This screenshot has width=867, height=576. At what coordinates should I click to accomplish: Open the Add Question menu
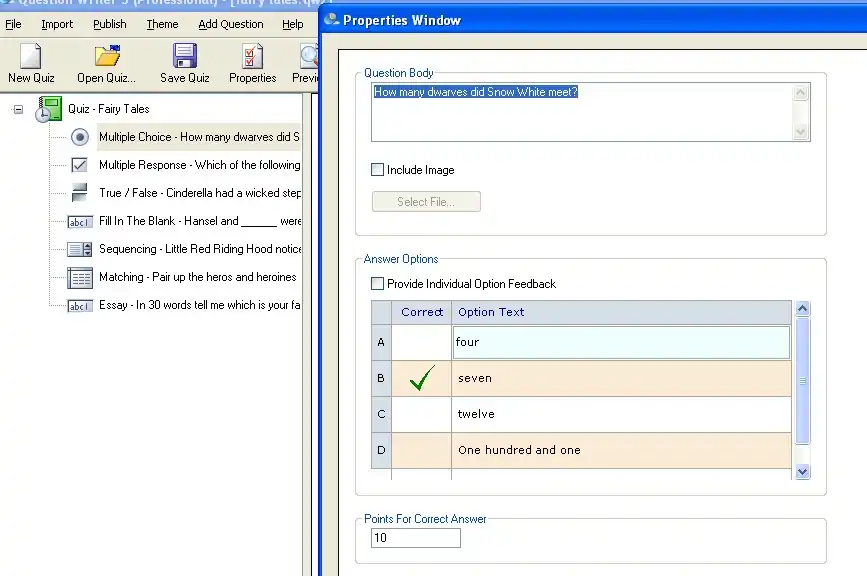[x=230, y=24]
